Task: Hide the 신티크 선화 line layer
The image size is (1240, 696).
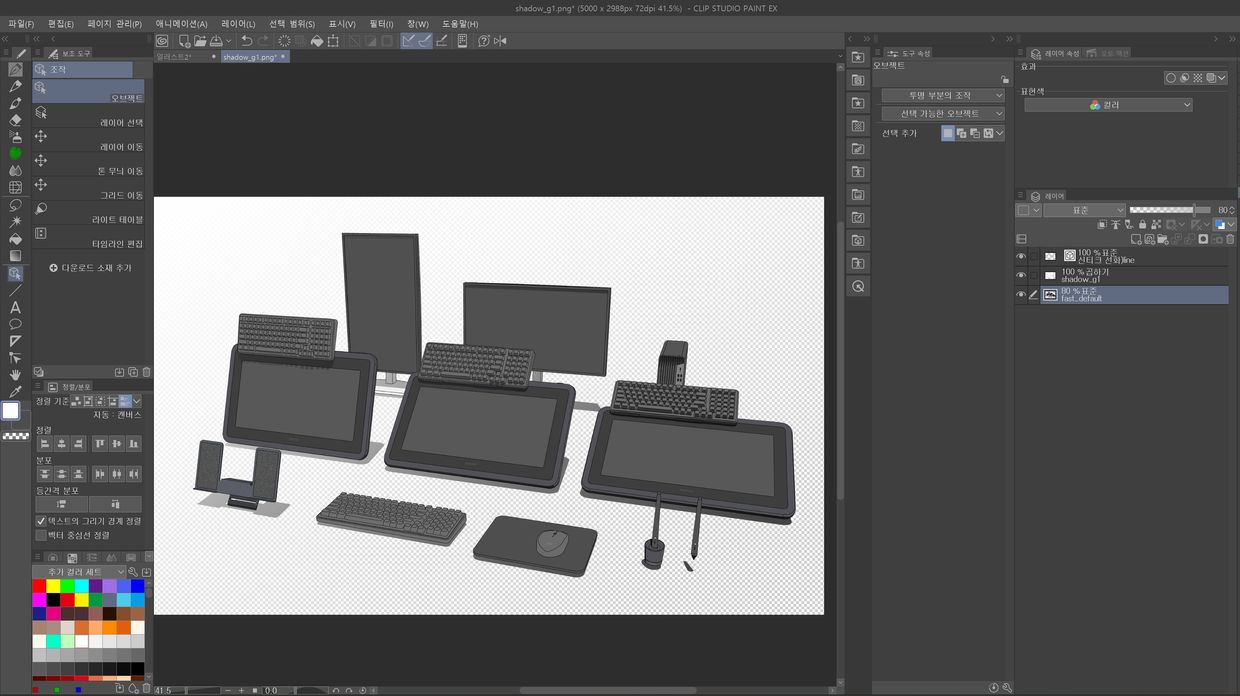Action: point(1021,256)
